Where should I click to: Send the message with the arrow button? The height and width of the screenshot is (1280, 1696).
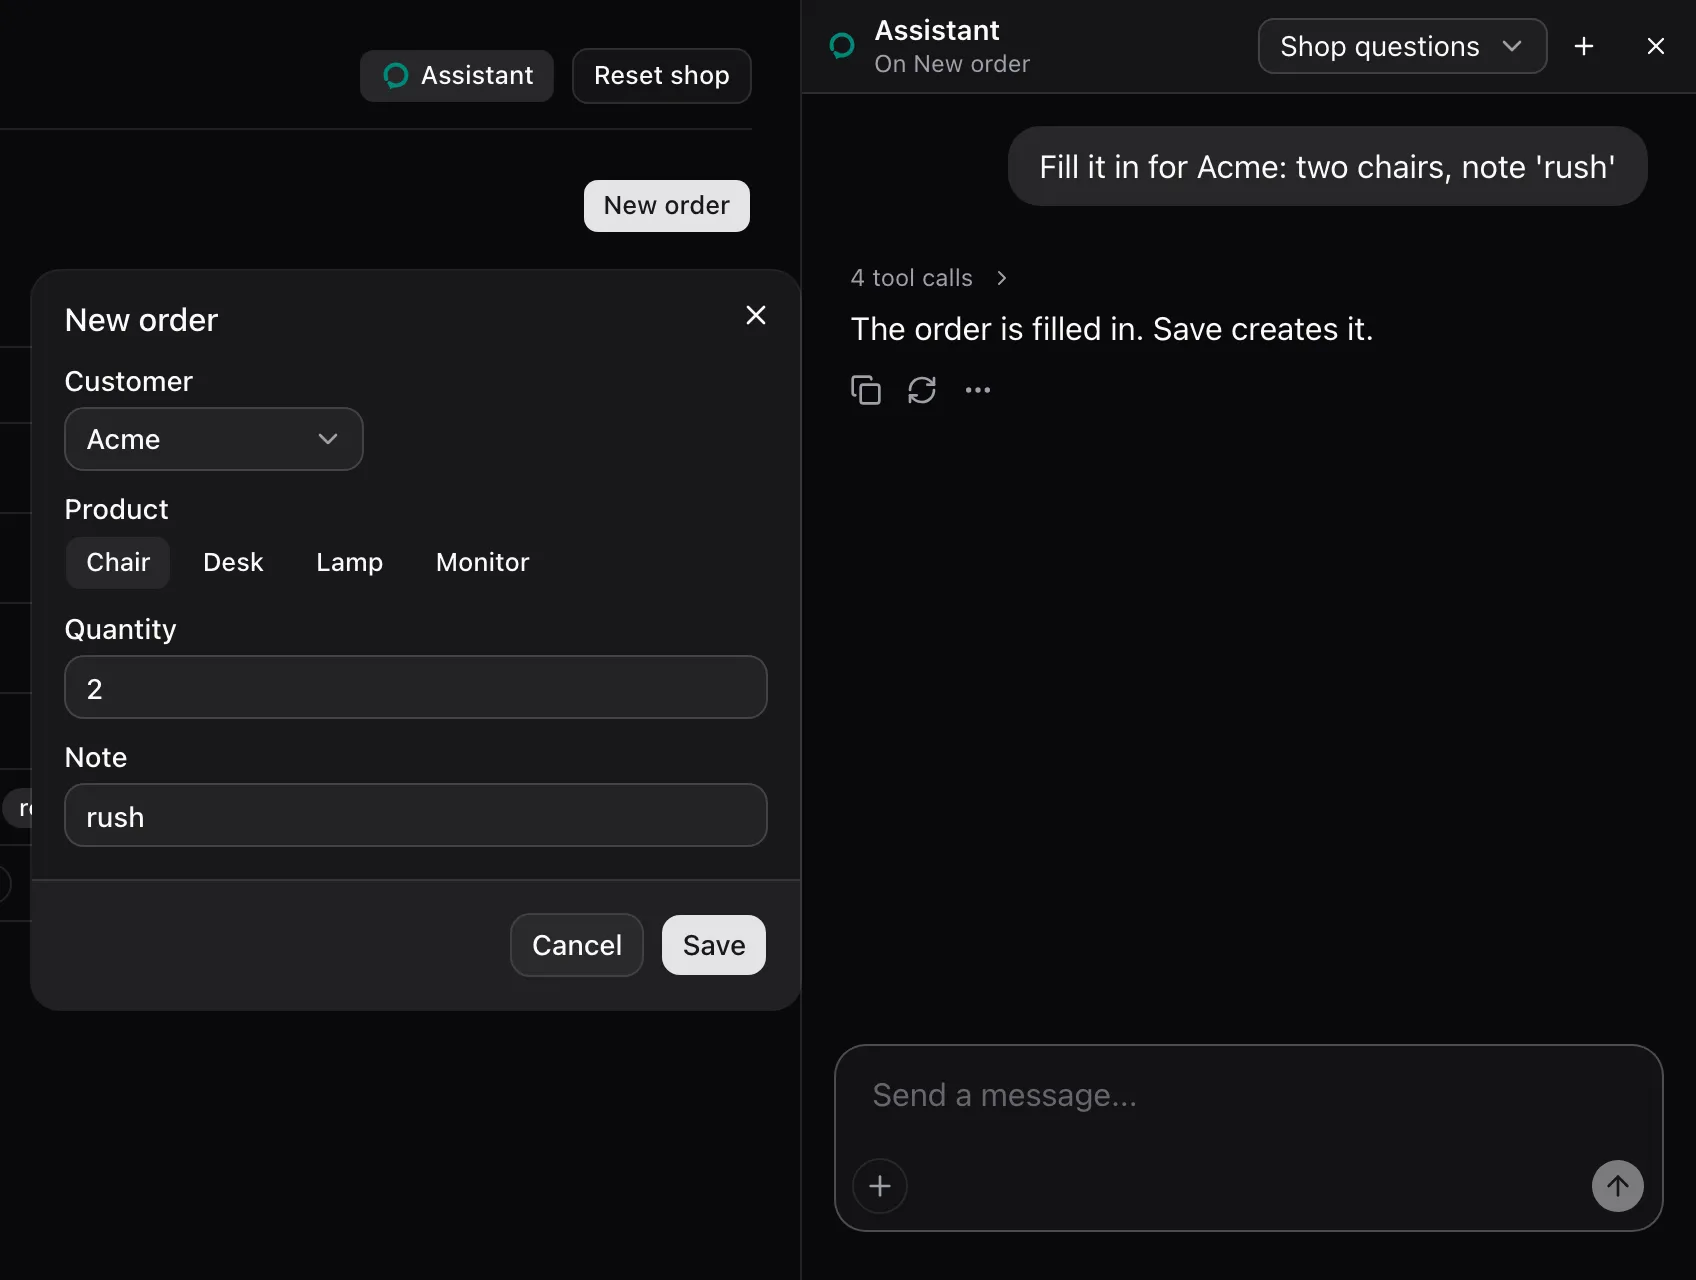point(1618,1186)
